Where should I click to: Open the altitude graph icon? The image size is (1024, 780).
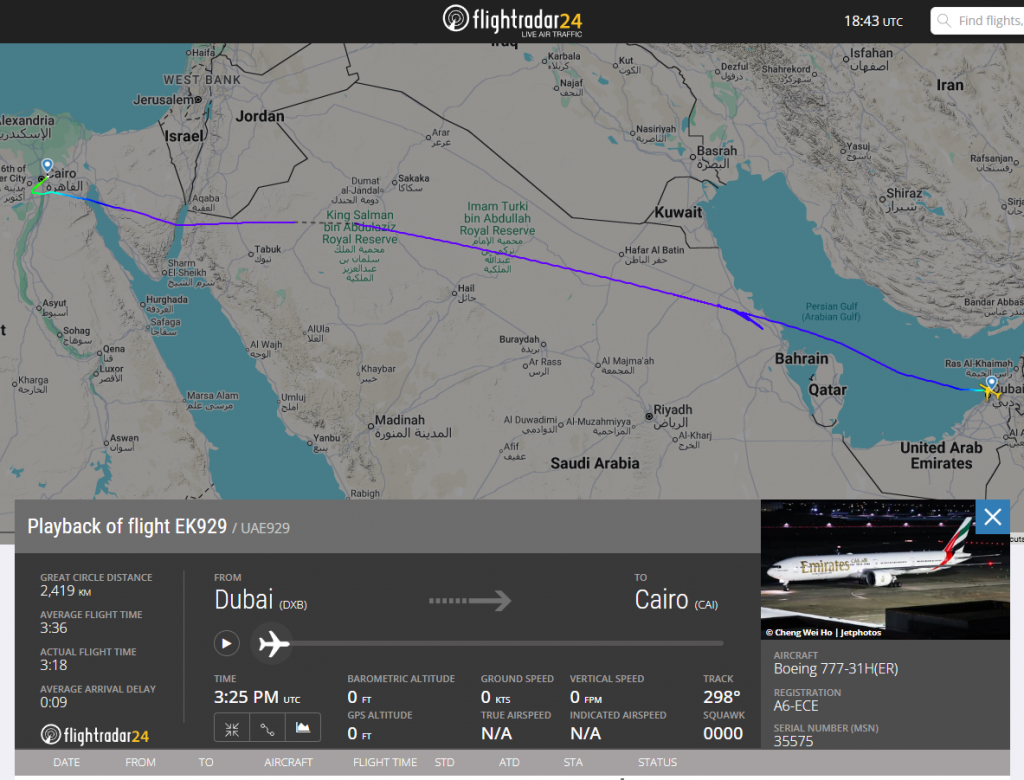(x=301, y=728)
